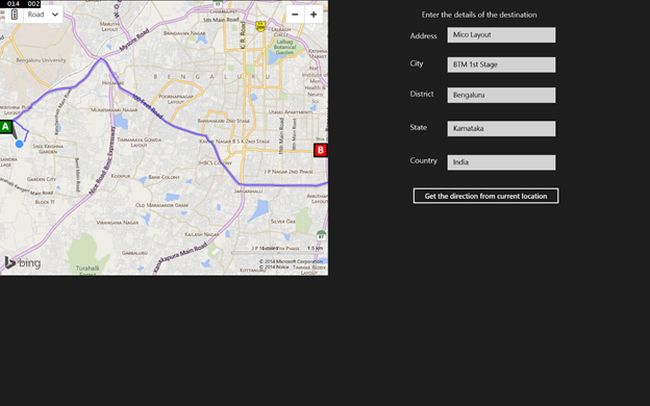Image resolution: width=650 pixels, height=406 pixels.
Task: Select the highway 67 shield icon
Action: pos(321,234)
